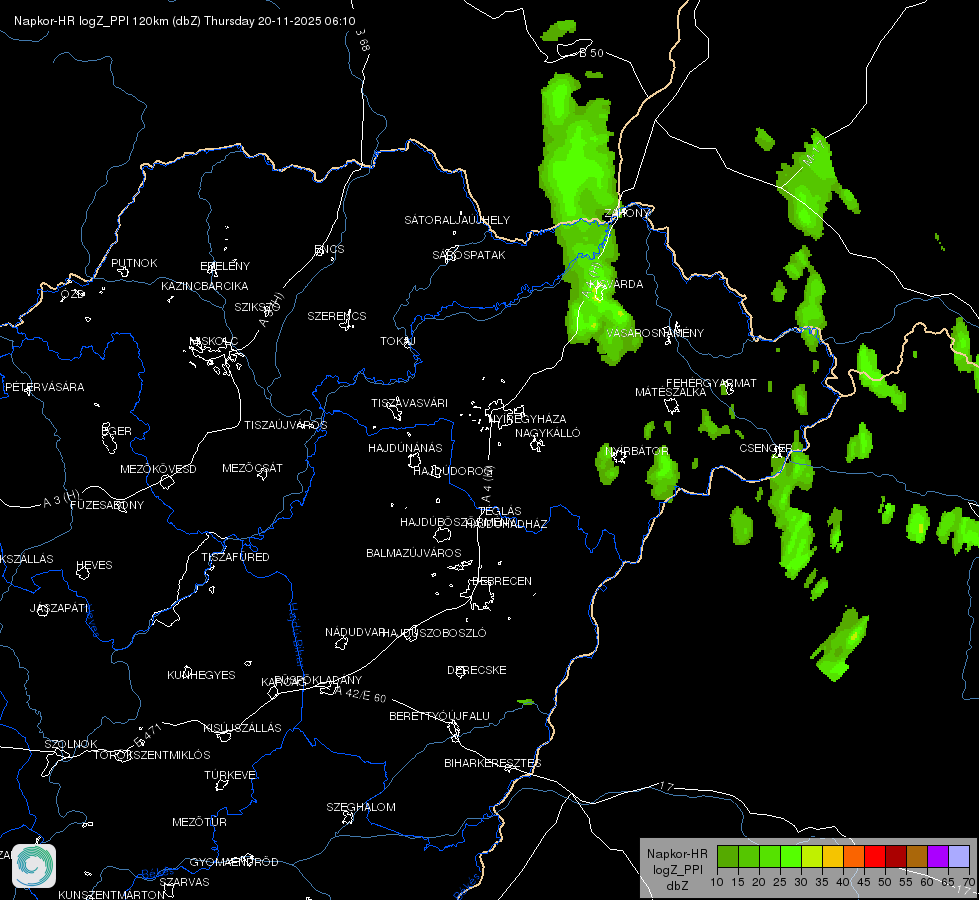
Task: Pick the bright red 45 dBZ legend swatch
Action: (875, 857)
